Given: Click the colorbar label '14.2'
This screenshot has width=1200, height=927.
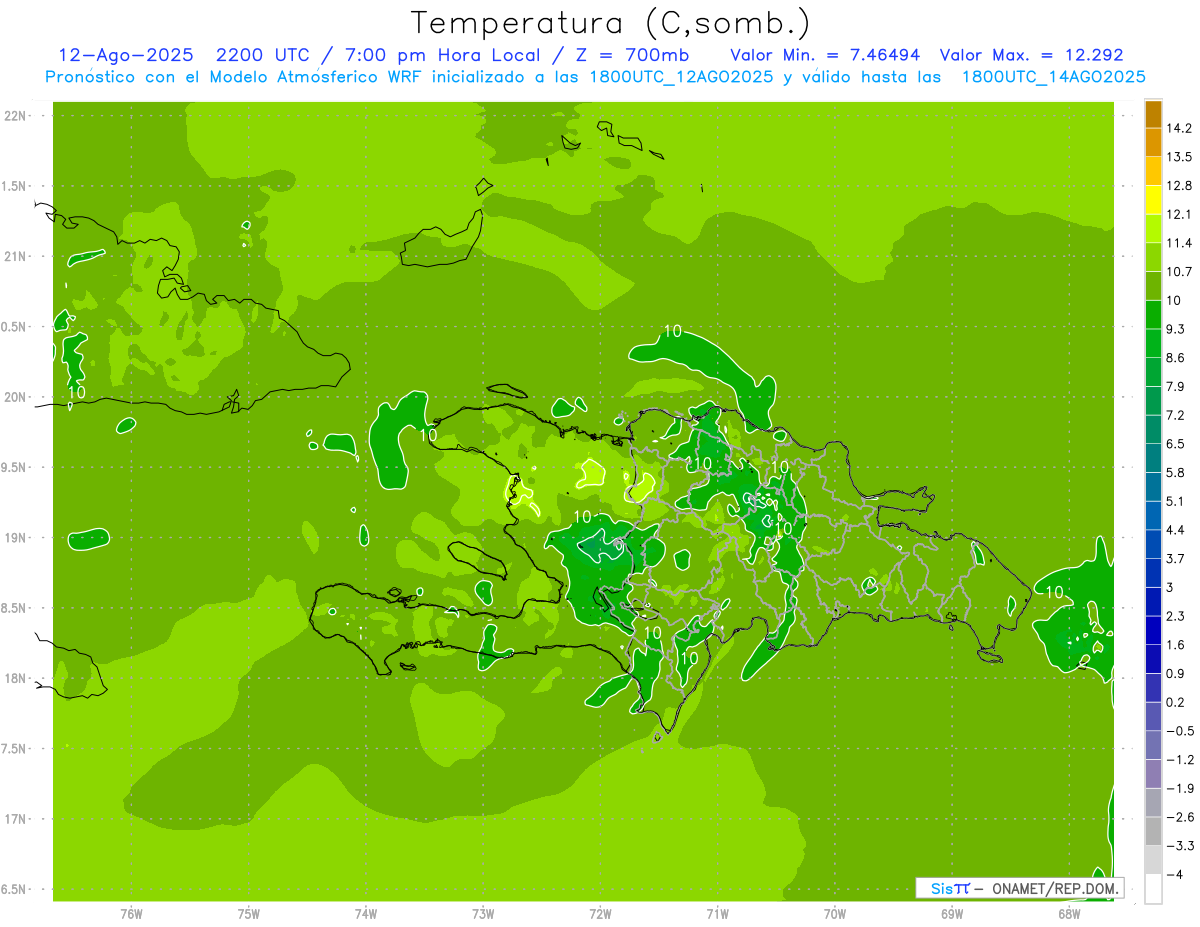Looking at the screenshot, I should tap(1180, 128).
